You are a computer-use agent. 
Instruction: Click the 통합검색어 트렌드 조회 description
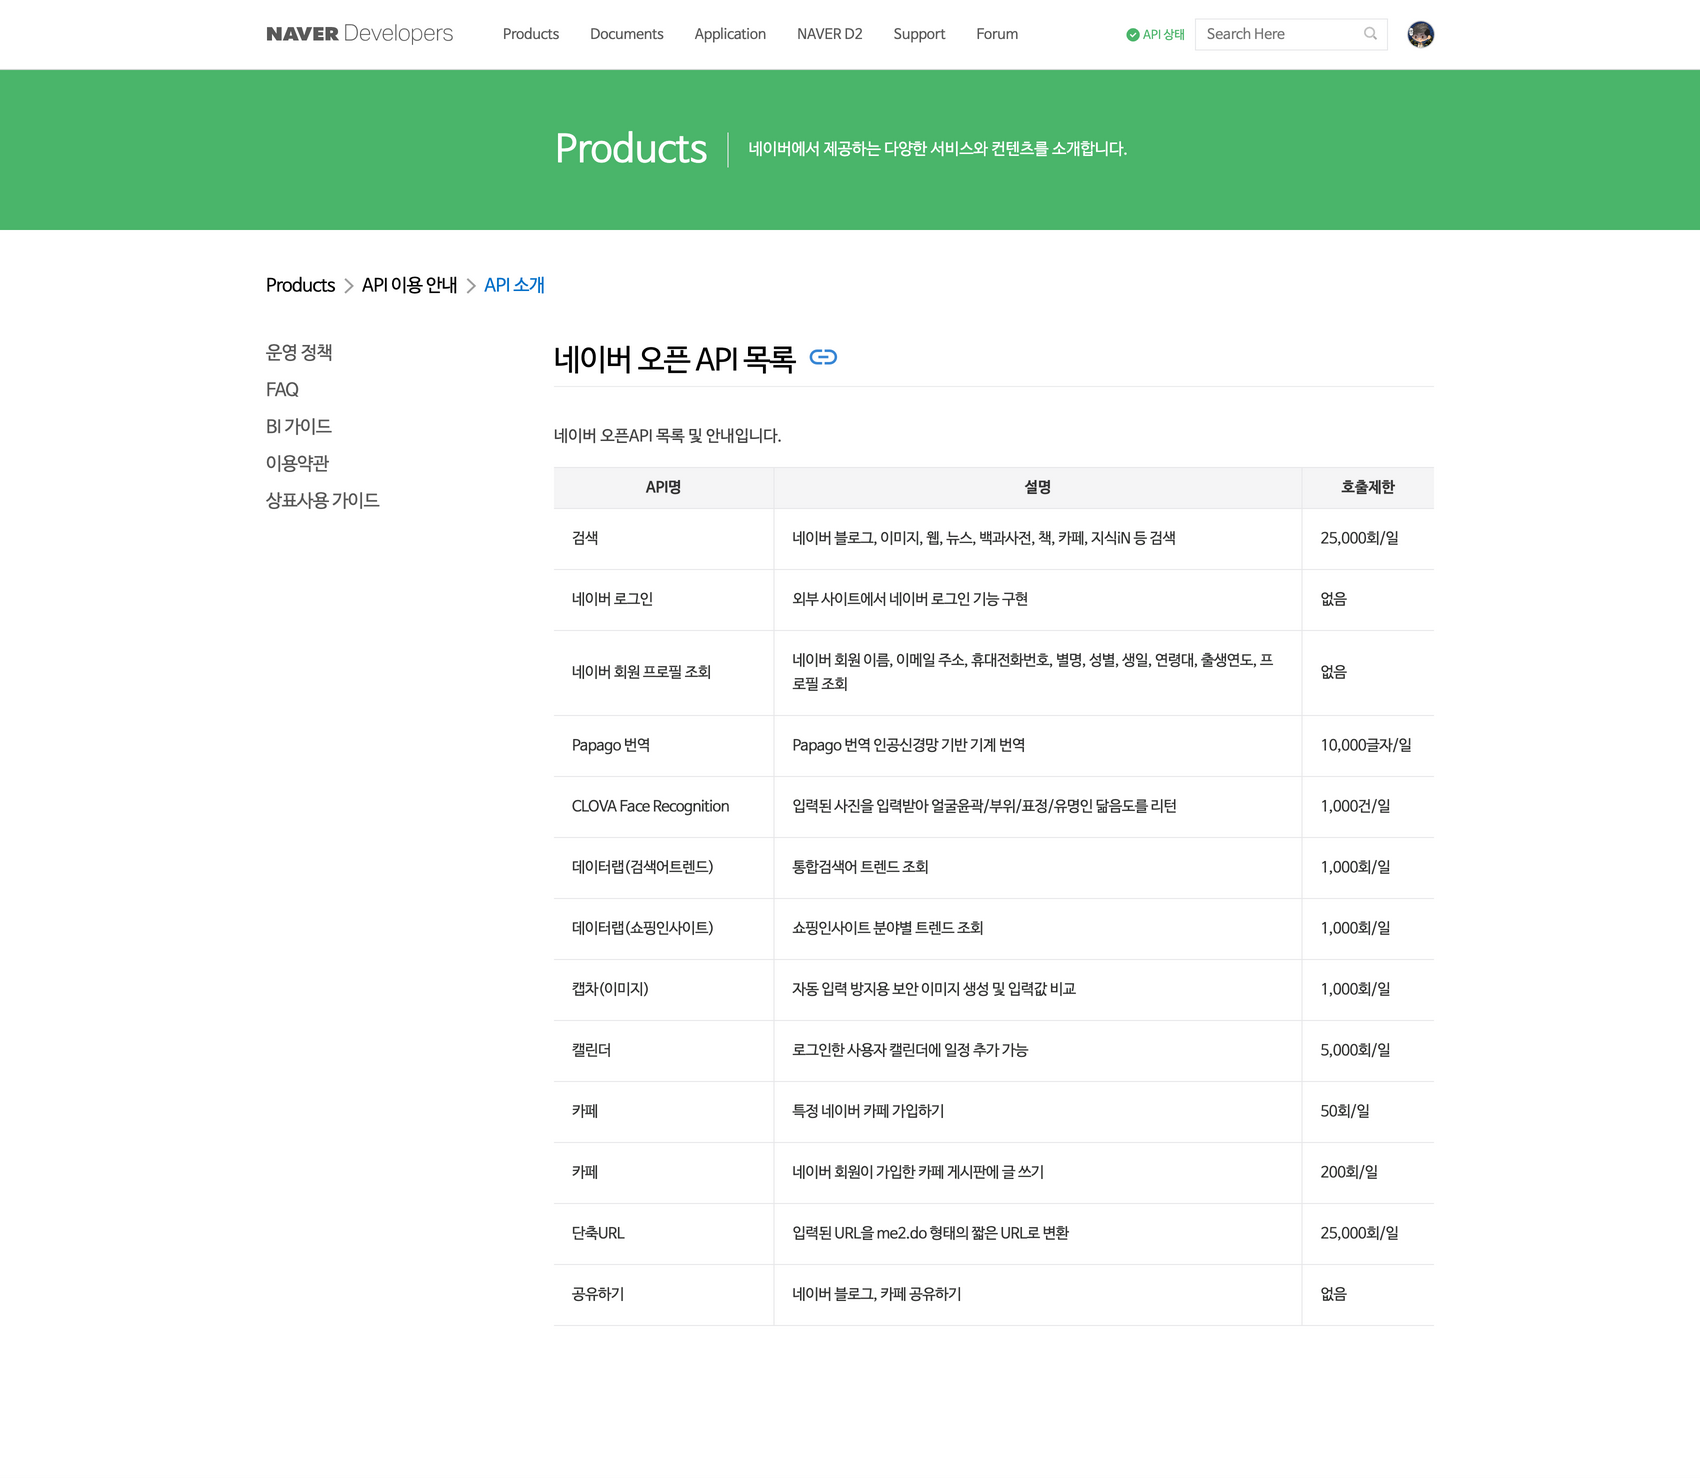tap(860, 867)
